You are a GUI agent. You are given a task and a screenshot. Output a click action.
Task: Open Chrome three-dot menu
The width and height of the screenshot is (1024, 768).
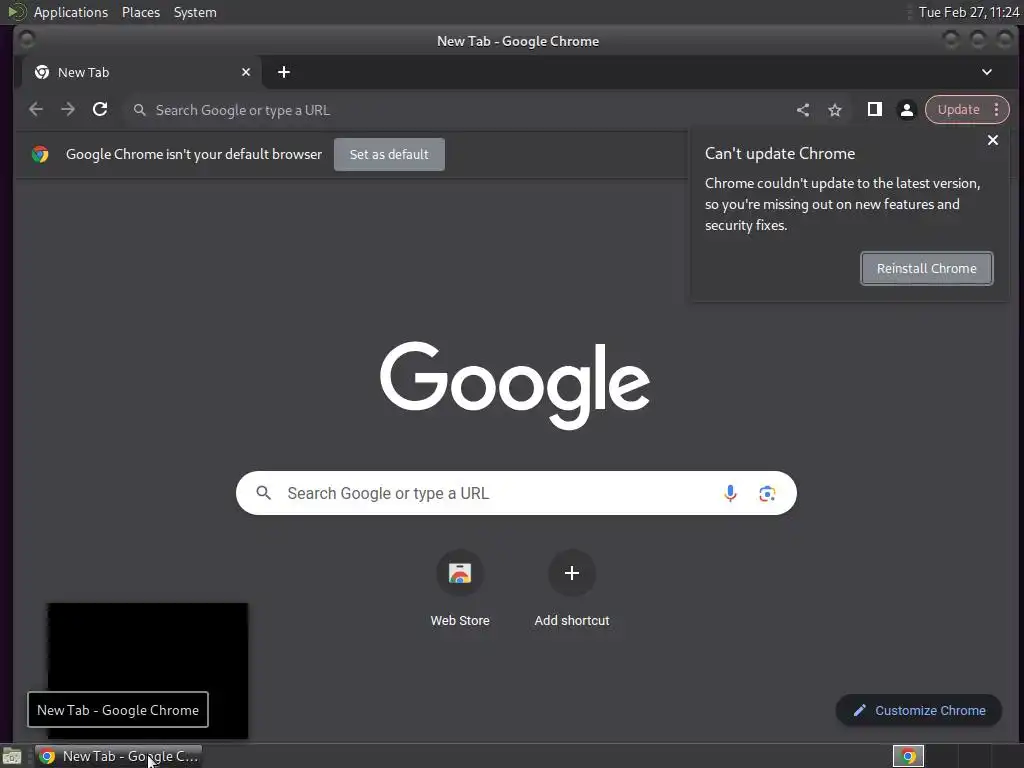click(997, 110)
